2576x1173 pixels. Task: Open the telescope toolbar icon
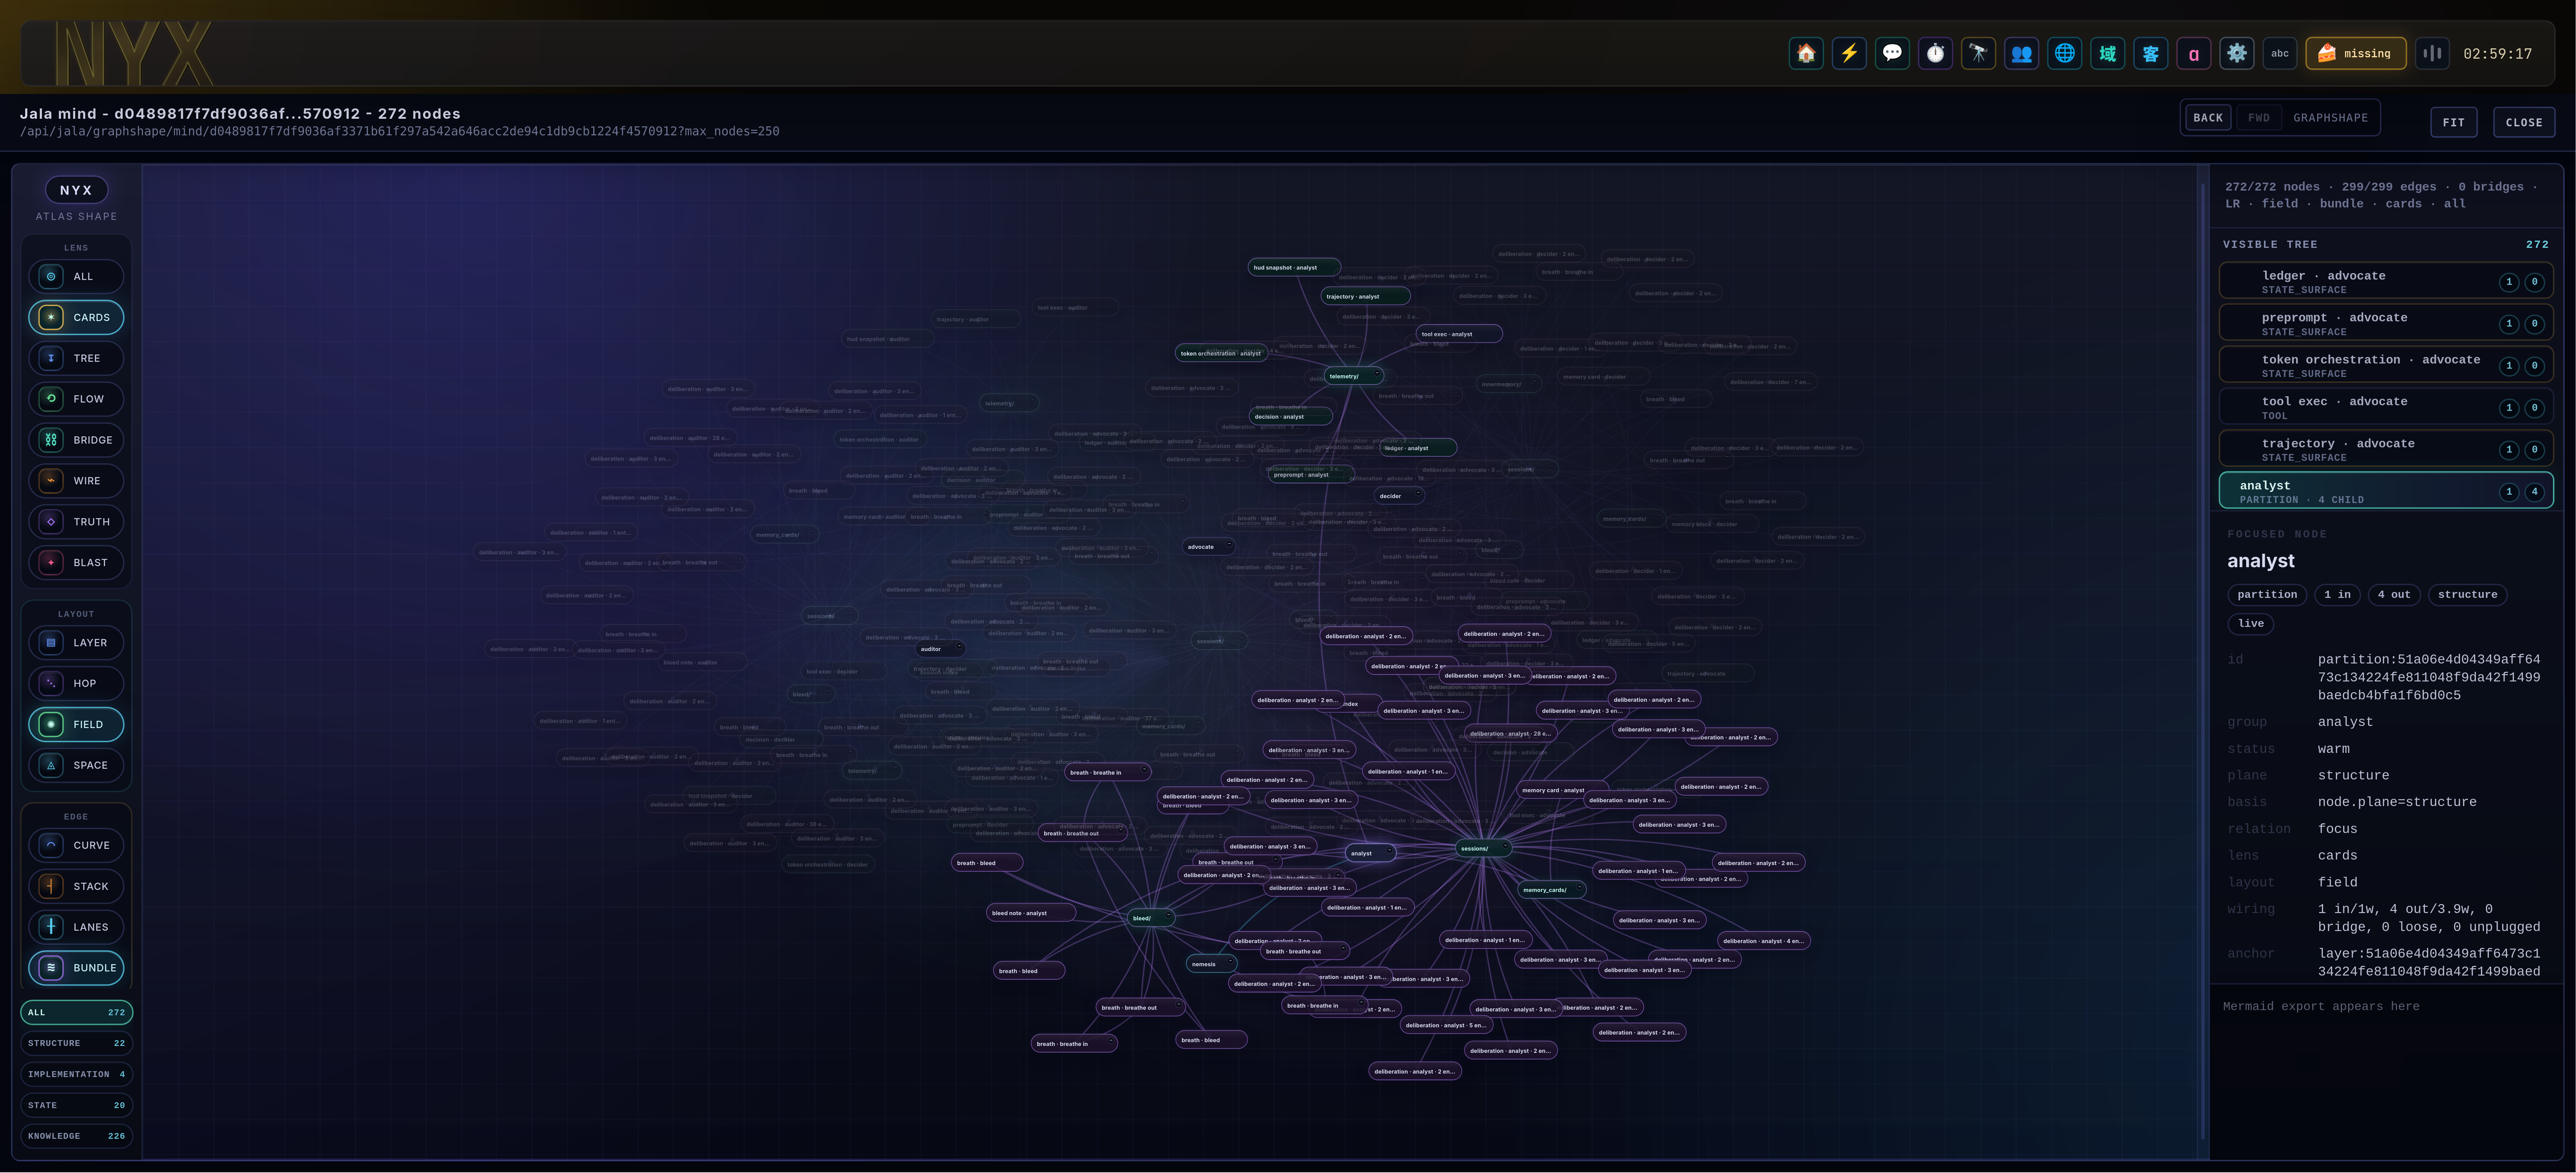tap(1978, 53)
